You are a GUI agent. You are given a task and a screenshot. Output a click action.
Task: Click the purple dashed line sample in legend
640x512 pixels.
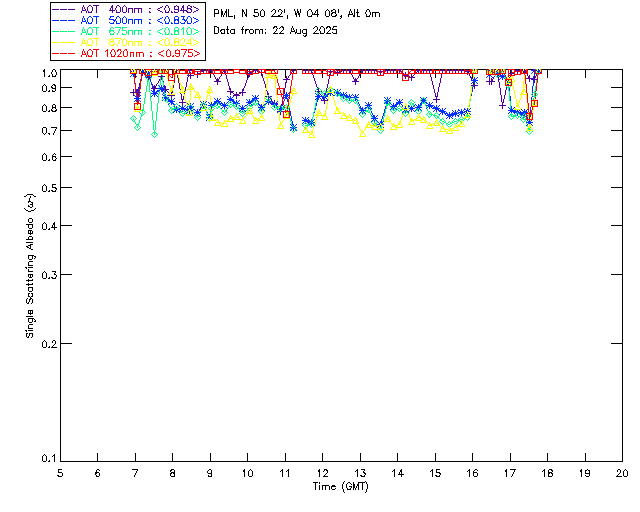64,9
